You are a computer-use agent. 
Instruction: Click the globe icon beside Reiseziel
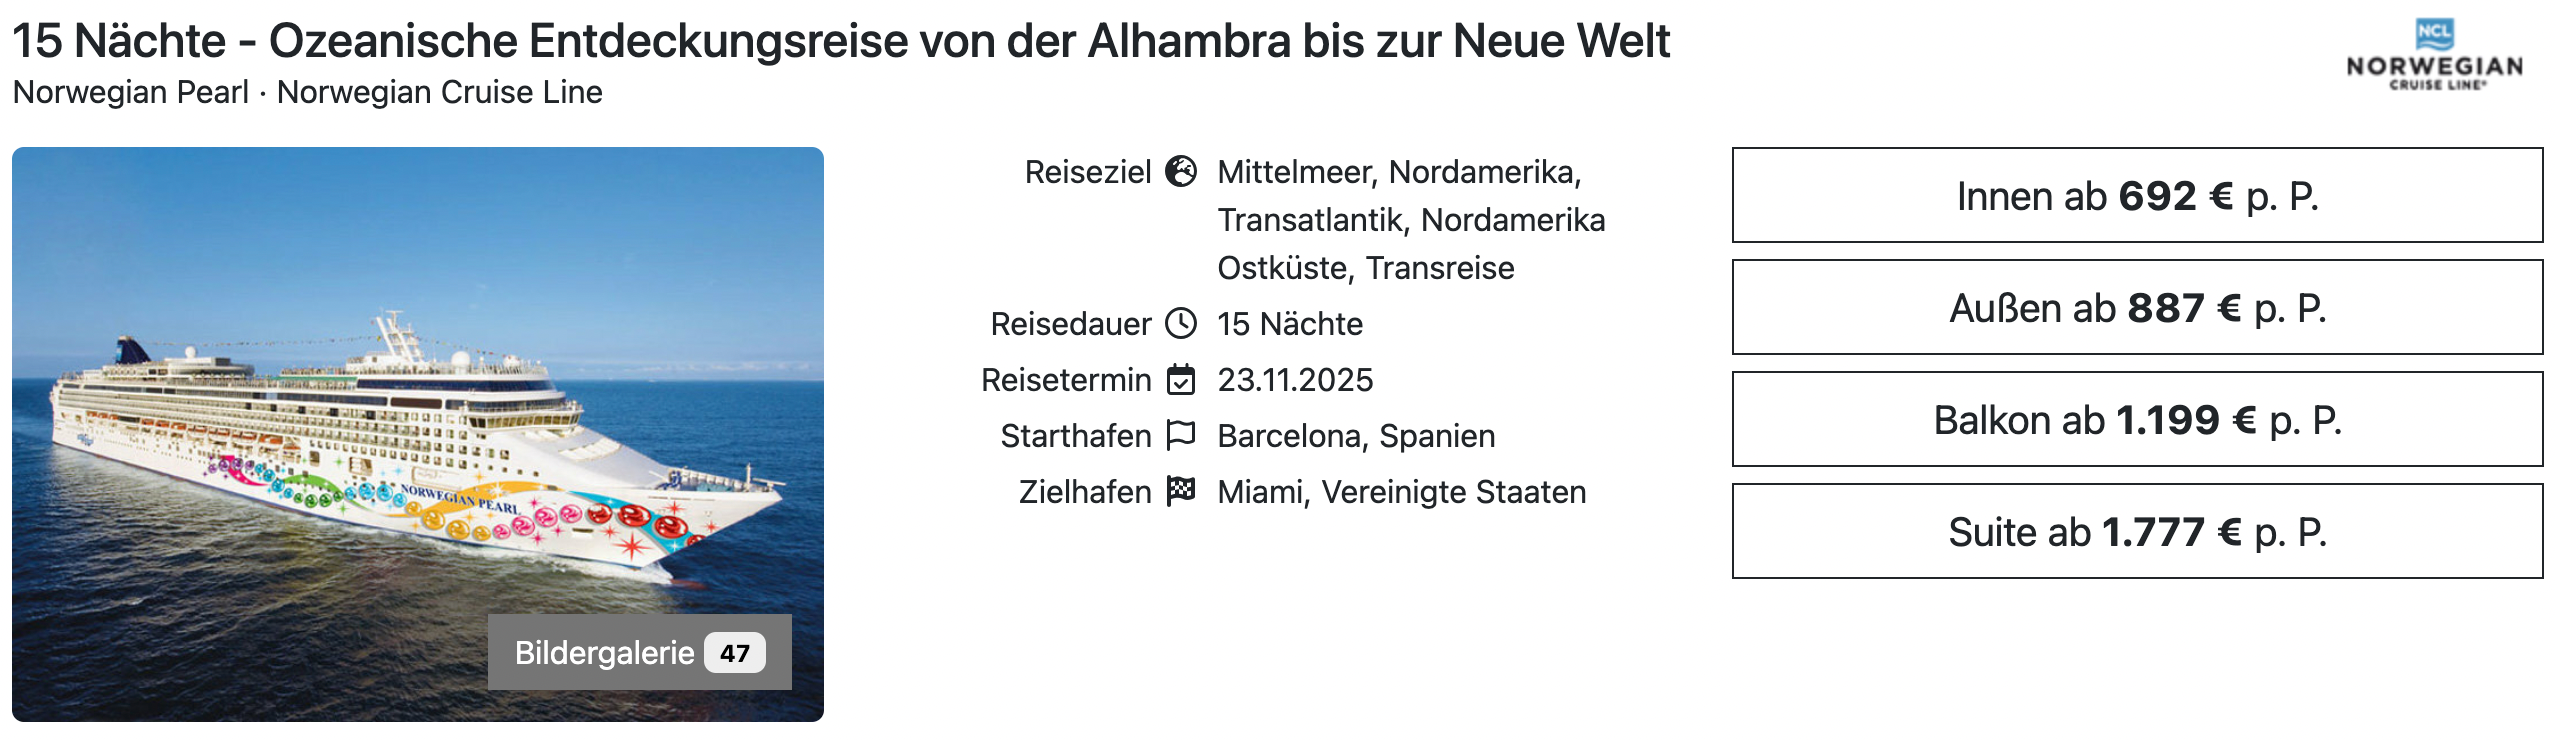coord(1181,172)
